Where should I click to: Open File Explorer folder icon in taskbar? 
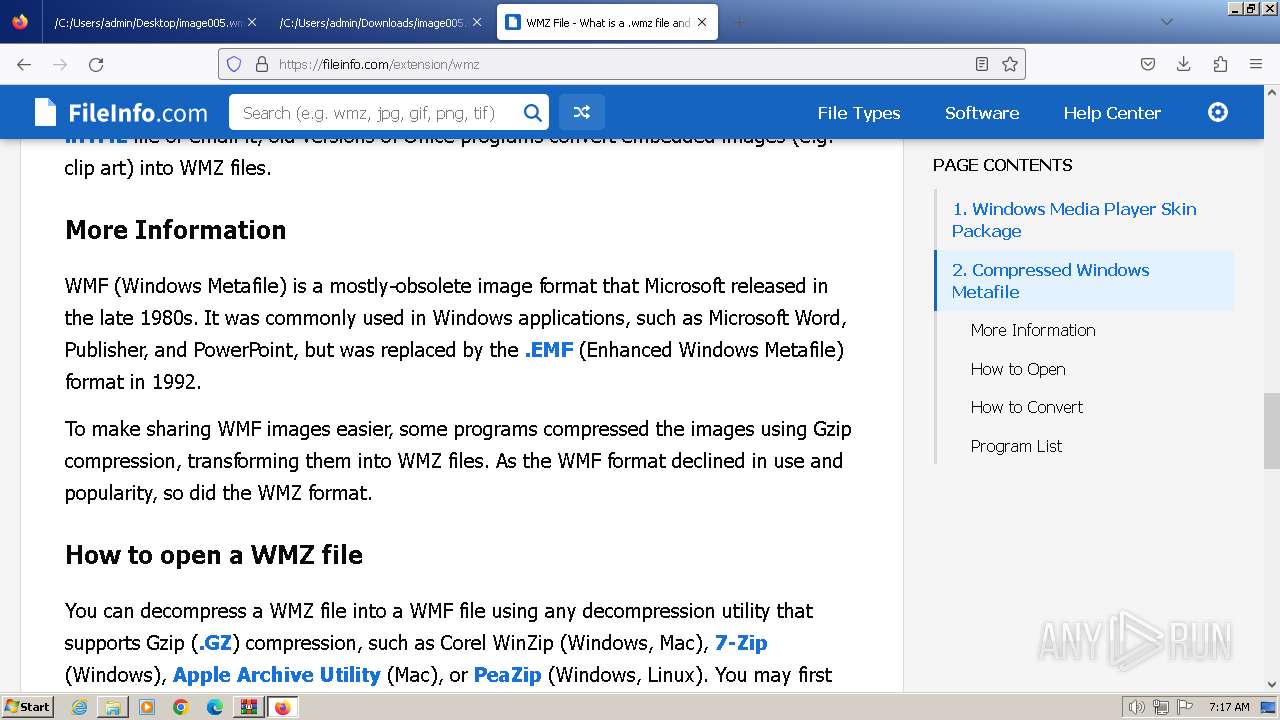click(x=113, y=707)
